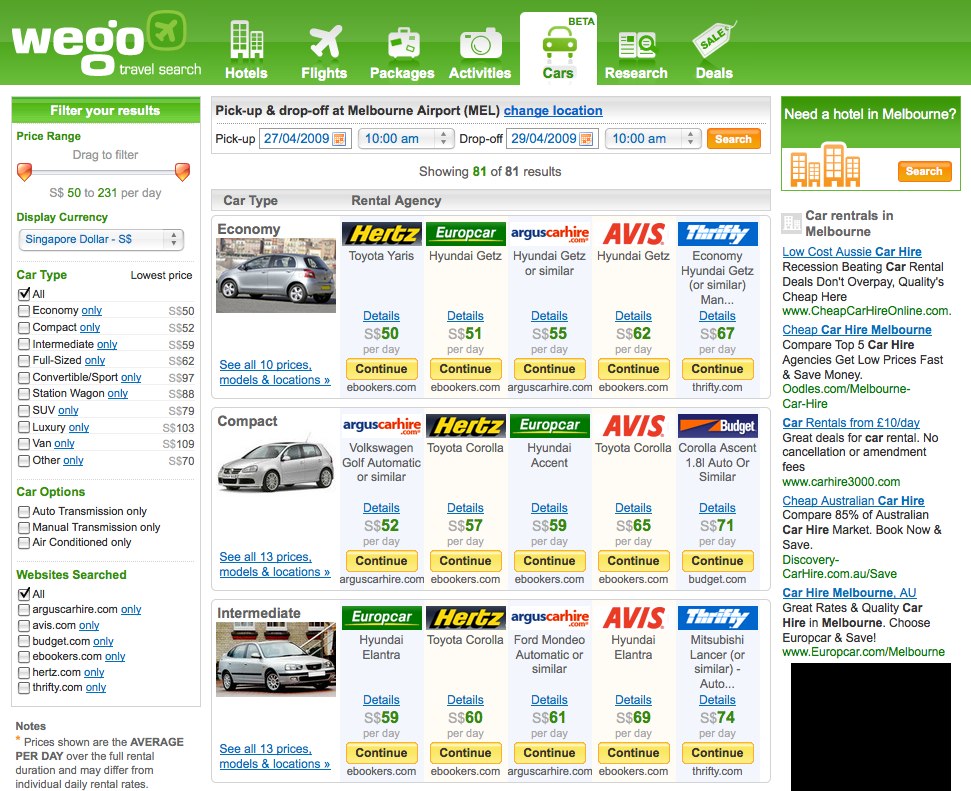Check the Manual Transmission only checkbox
Viewport: 971px width, 791px height.
[24, 527]
